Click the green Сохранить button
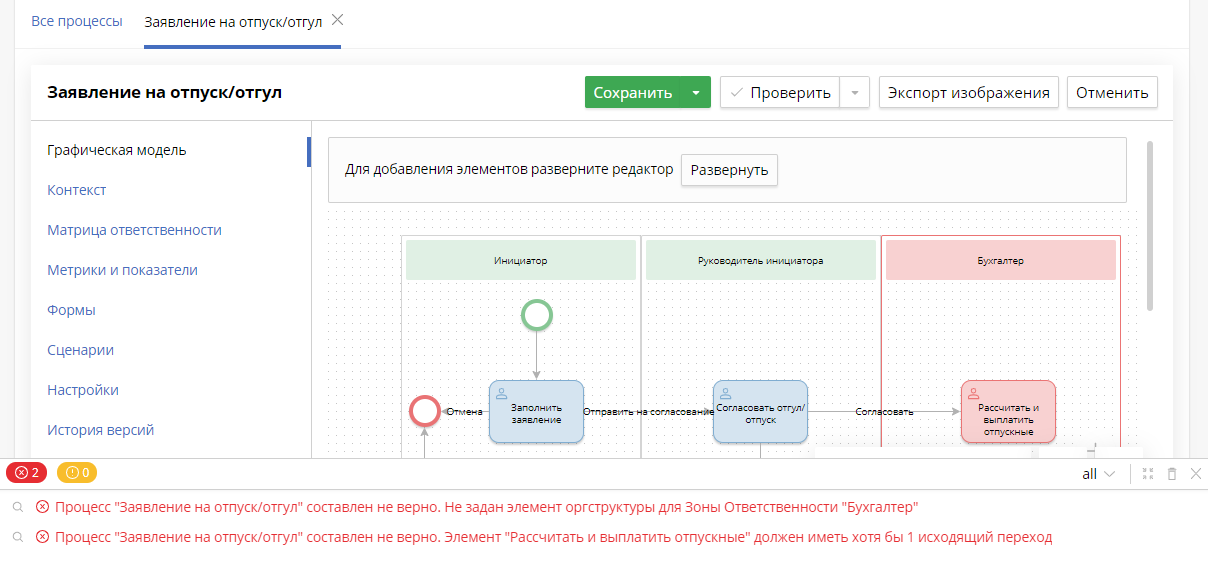 633,93
